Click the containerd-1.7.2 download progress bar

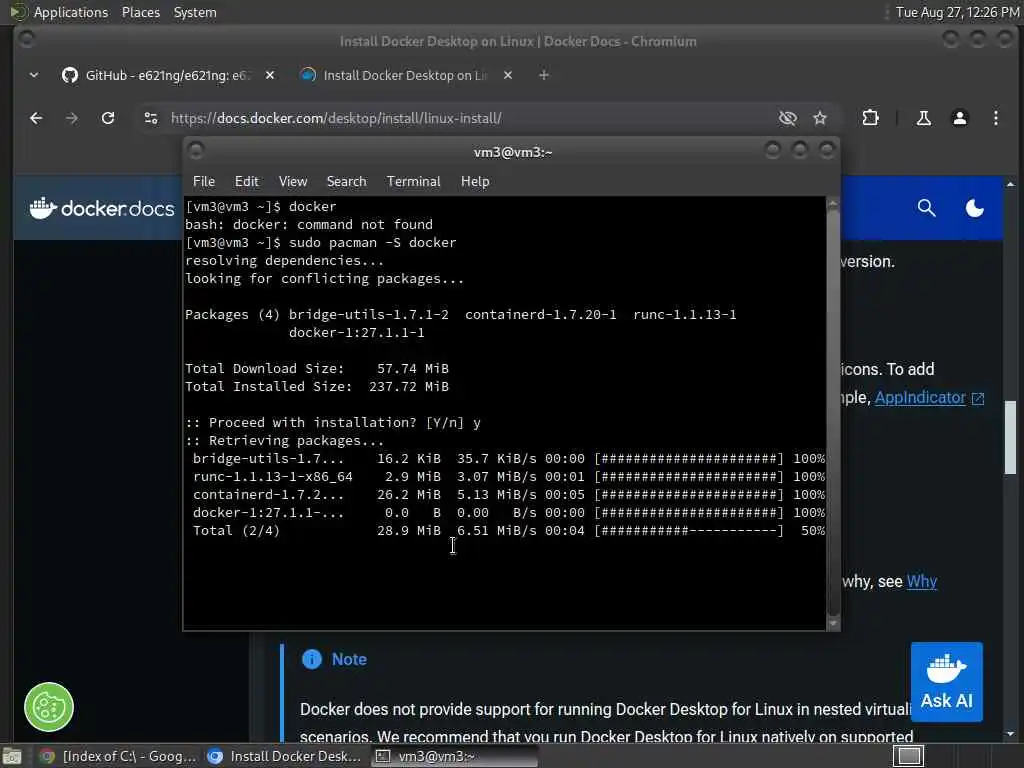coord(688,495)
